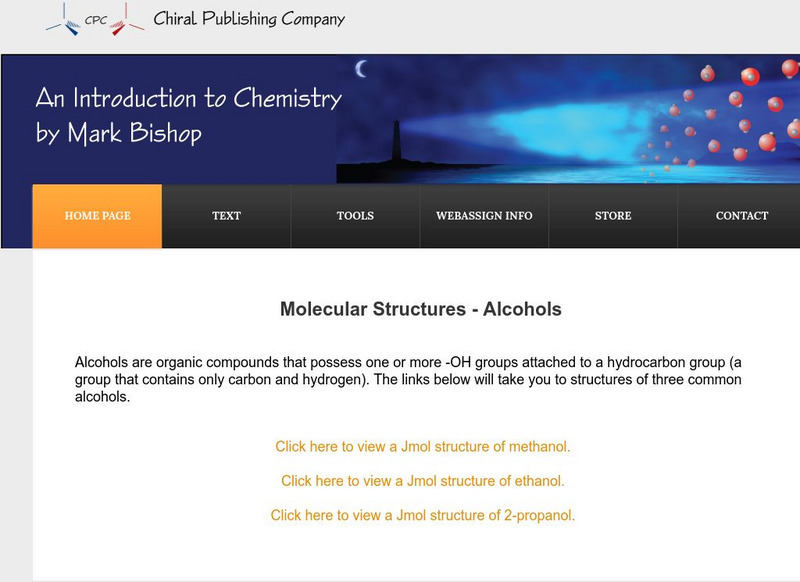800x582 pixels.
Task: Open the Text menu item
Action: coord(226,216)
